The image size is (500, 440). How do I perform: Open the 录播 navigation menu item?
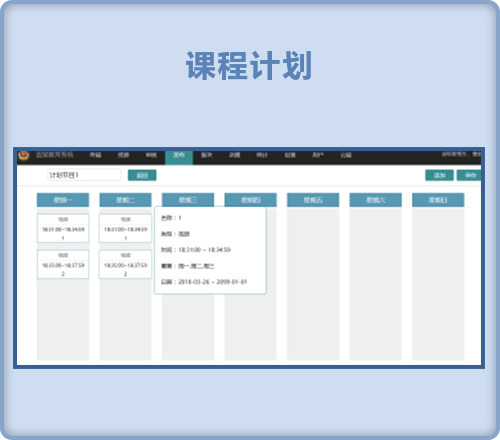click(234, 155)
